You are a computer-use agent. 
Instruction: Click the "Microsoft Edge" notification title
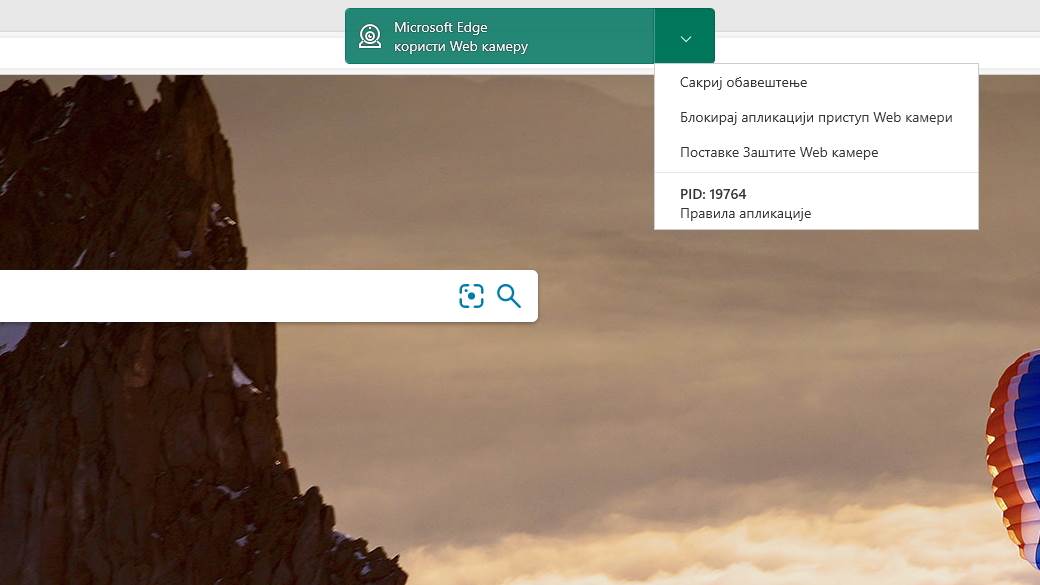click(441, 28)
